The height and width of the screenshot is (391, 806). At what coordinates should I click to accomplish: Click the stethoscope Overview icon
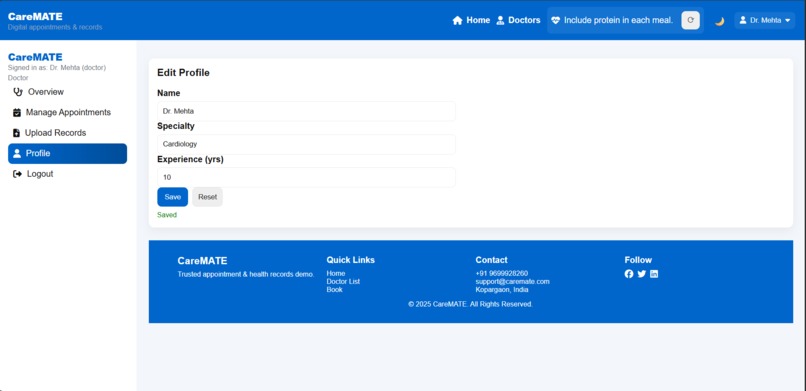(18, 92)
